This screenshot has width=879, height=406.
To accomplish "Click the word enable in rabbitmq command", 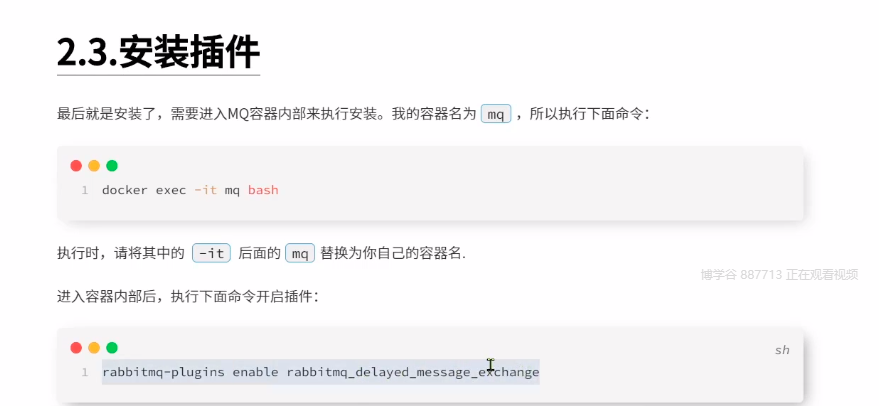I will [256, 372].
